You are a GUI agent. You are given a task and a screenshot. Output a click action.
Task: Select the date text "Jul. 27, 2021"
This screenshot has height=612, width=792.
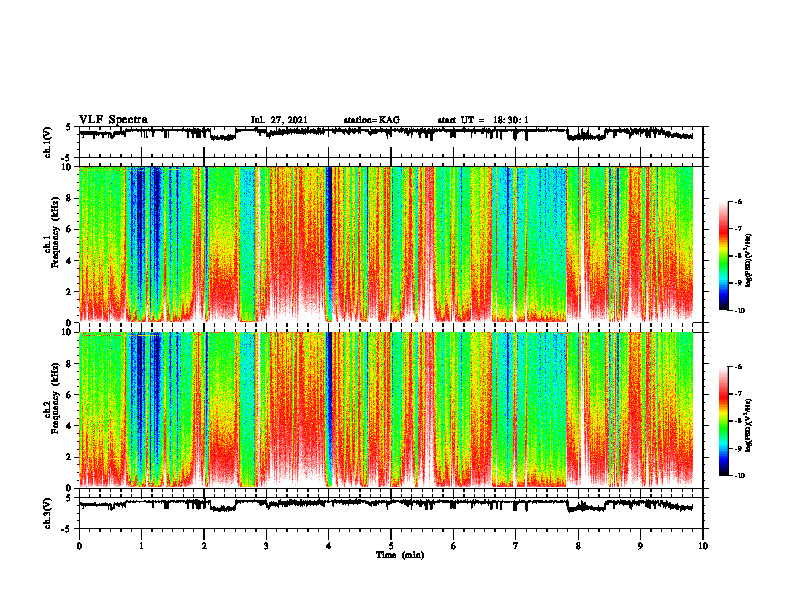(x=279, y=120)
